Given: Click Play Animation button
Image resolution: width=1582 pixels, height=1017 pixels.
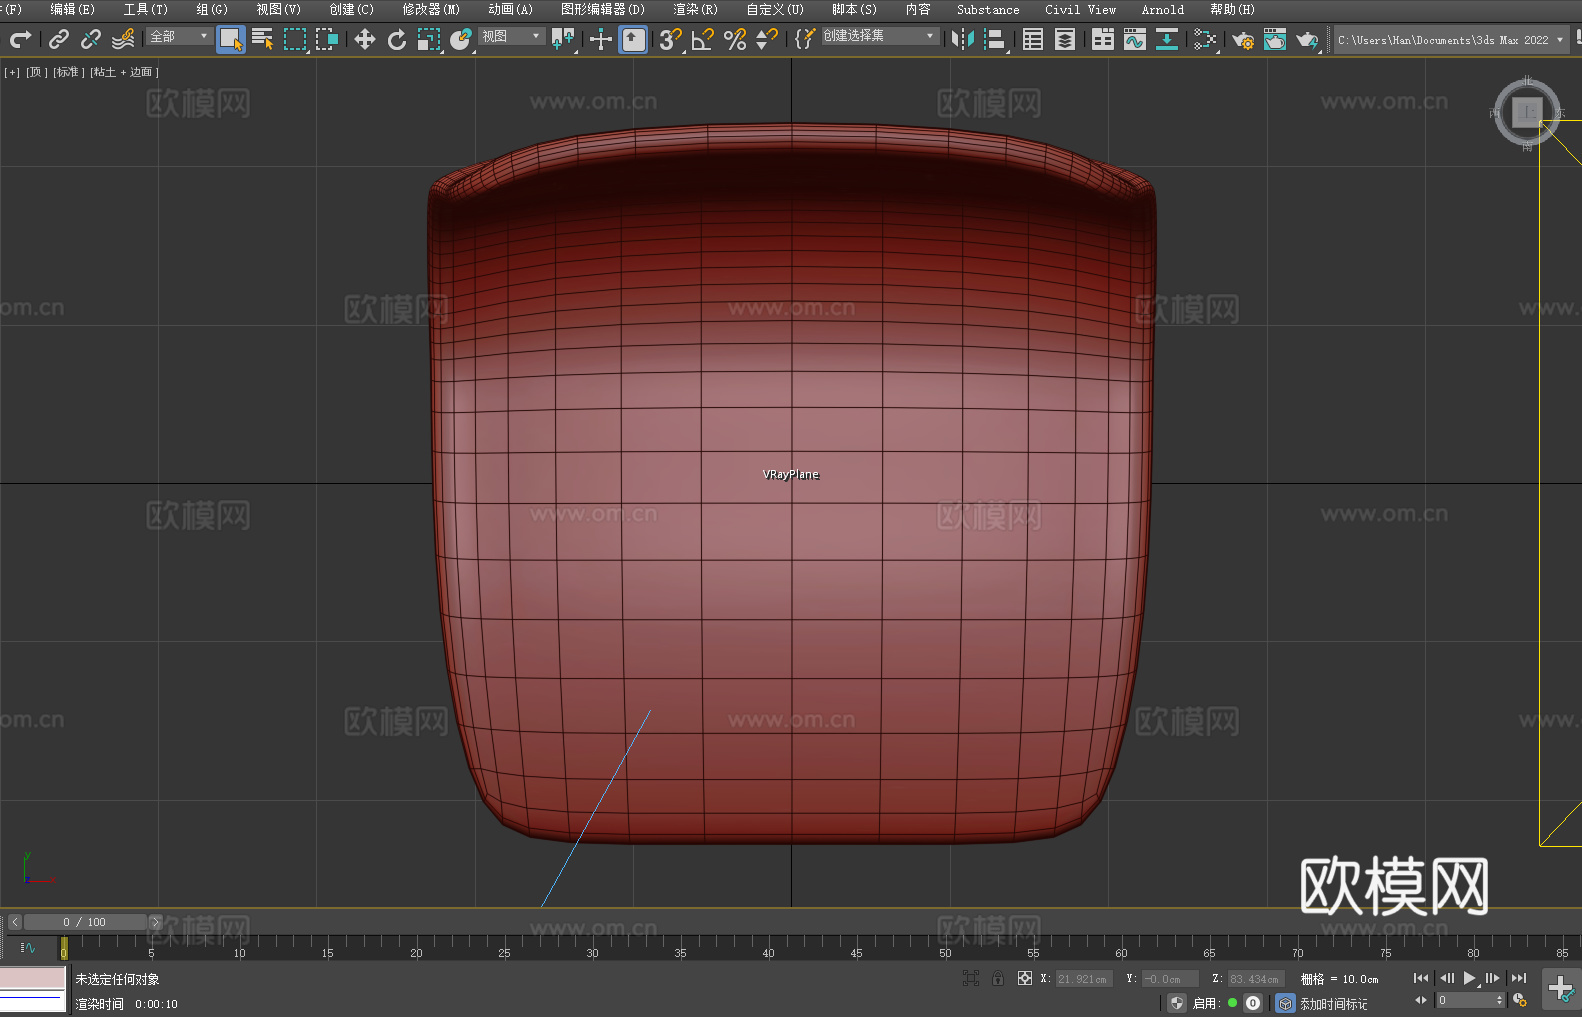Looking at the screenshot, I should coord(1469,978).
